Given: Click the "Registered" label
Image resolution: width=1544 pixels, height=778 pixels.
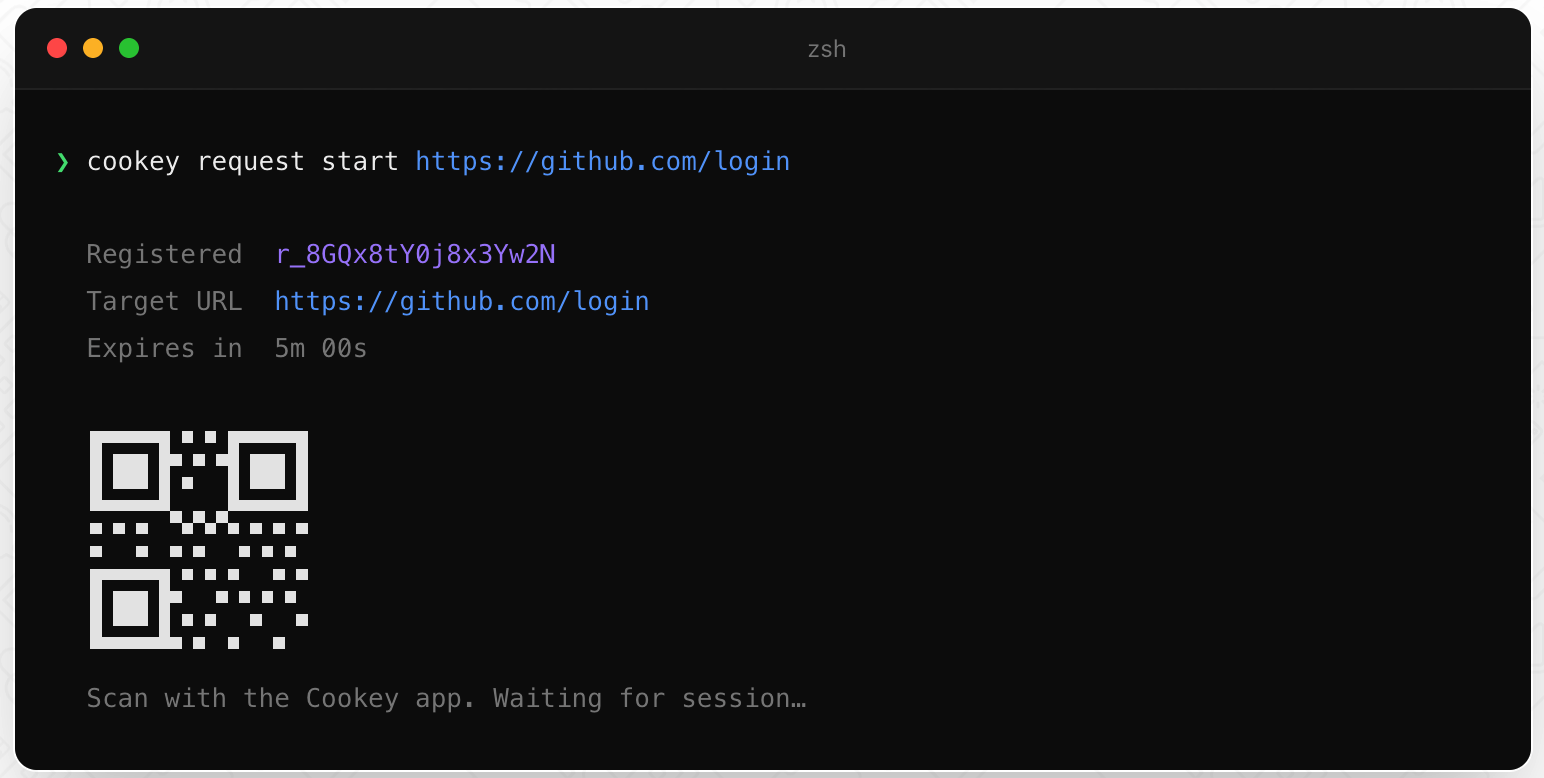Looking at the screenshot, I should click(164, 255).
